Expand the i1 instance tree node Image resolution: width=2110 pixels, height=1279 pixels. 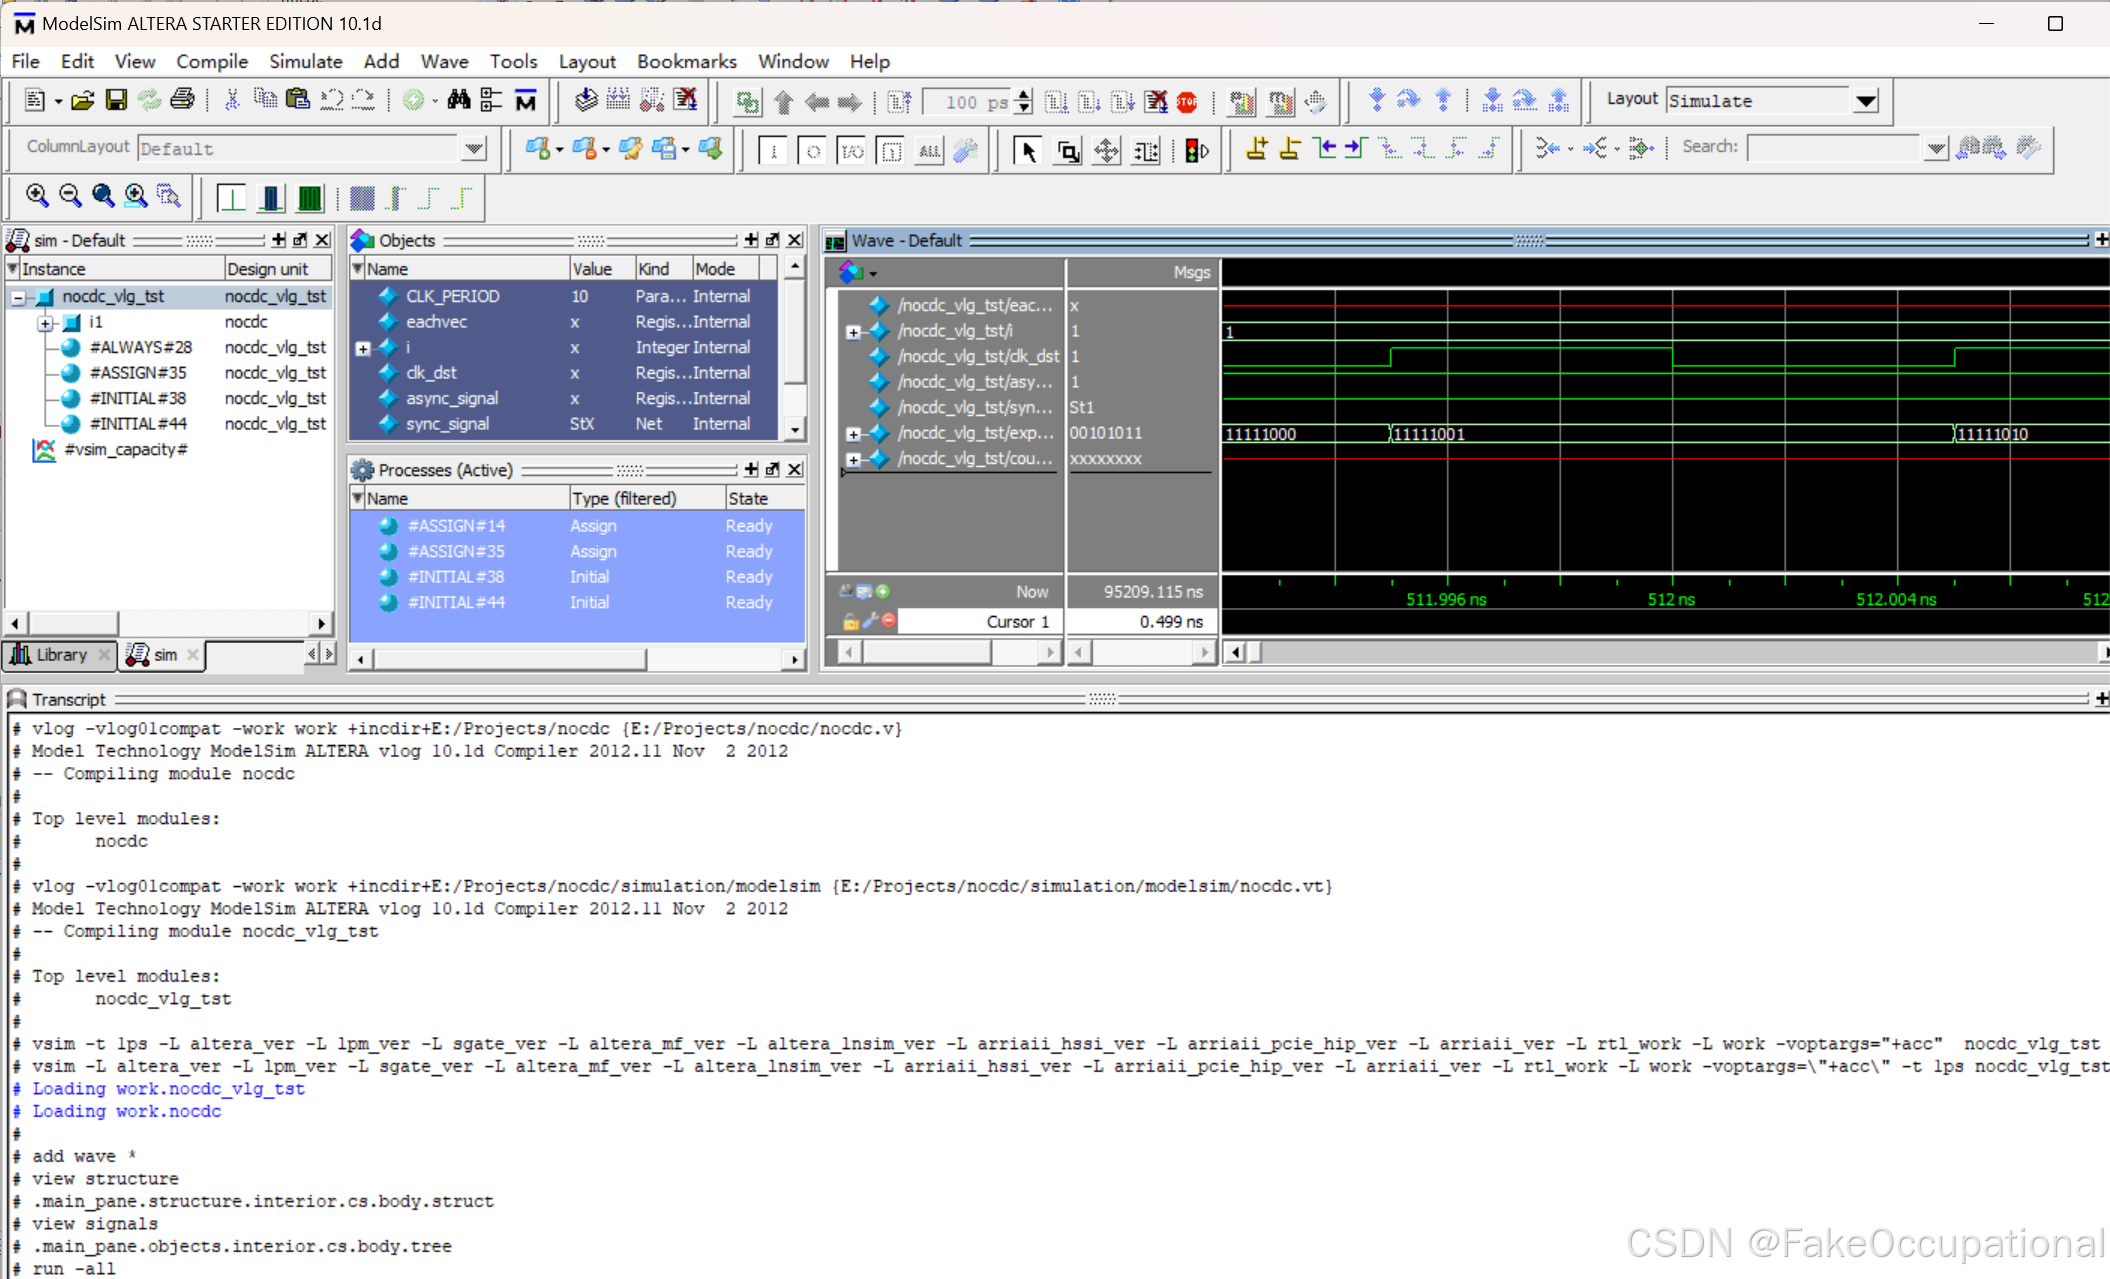coord(45,323)
